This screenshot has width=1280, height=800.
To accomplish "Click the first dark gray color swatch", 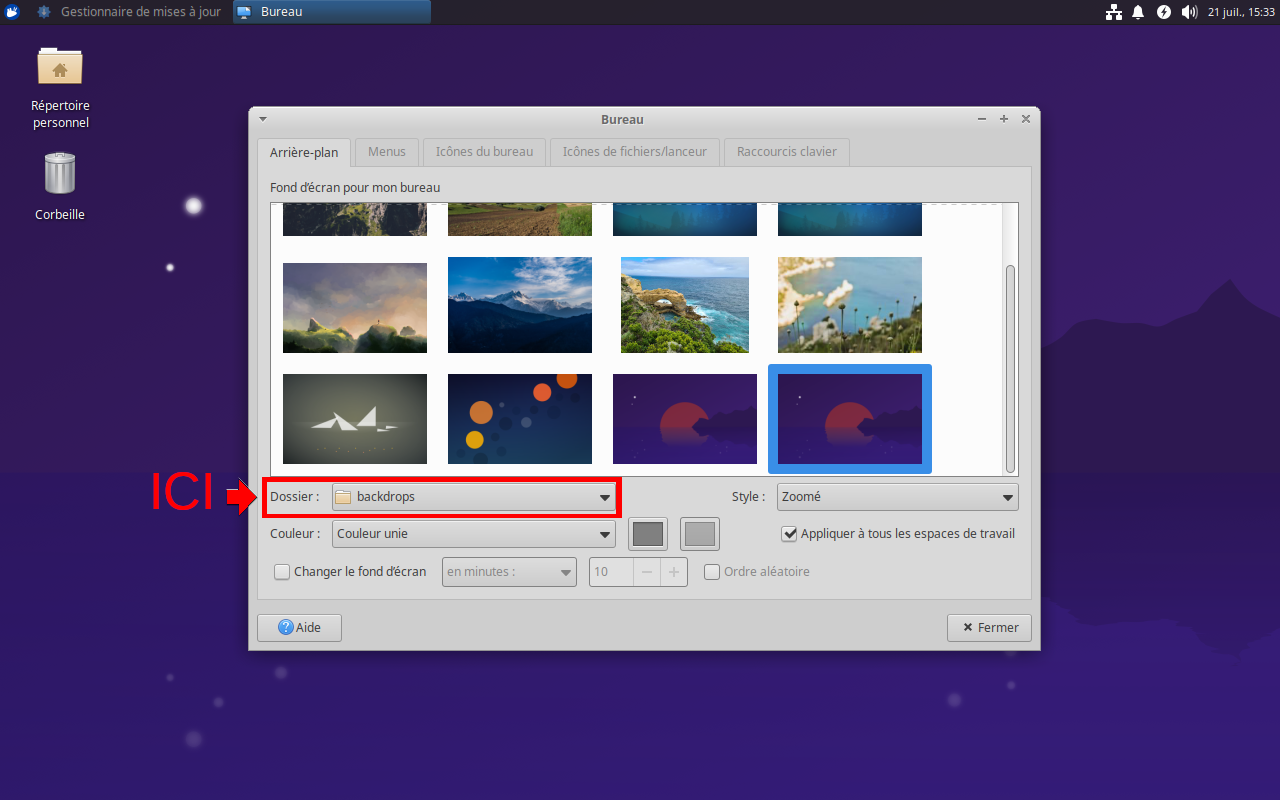I will coord(648,534).
